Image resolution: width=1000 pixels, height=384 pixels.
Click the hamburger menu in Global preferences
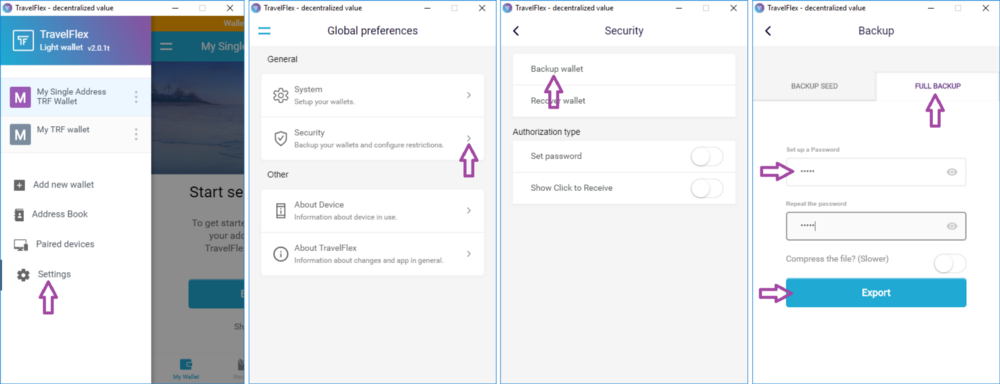pyautogui.click(x=264, y=31)
